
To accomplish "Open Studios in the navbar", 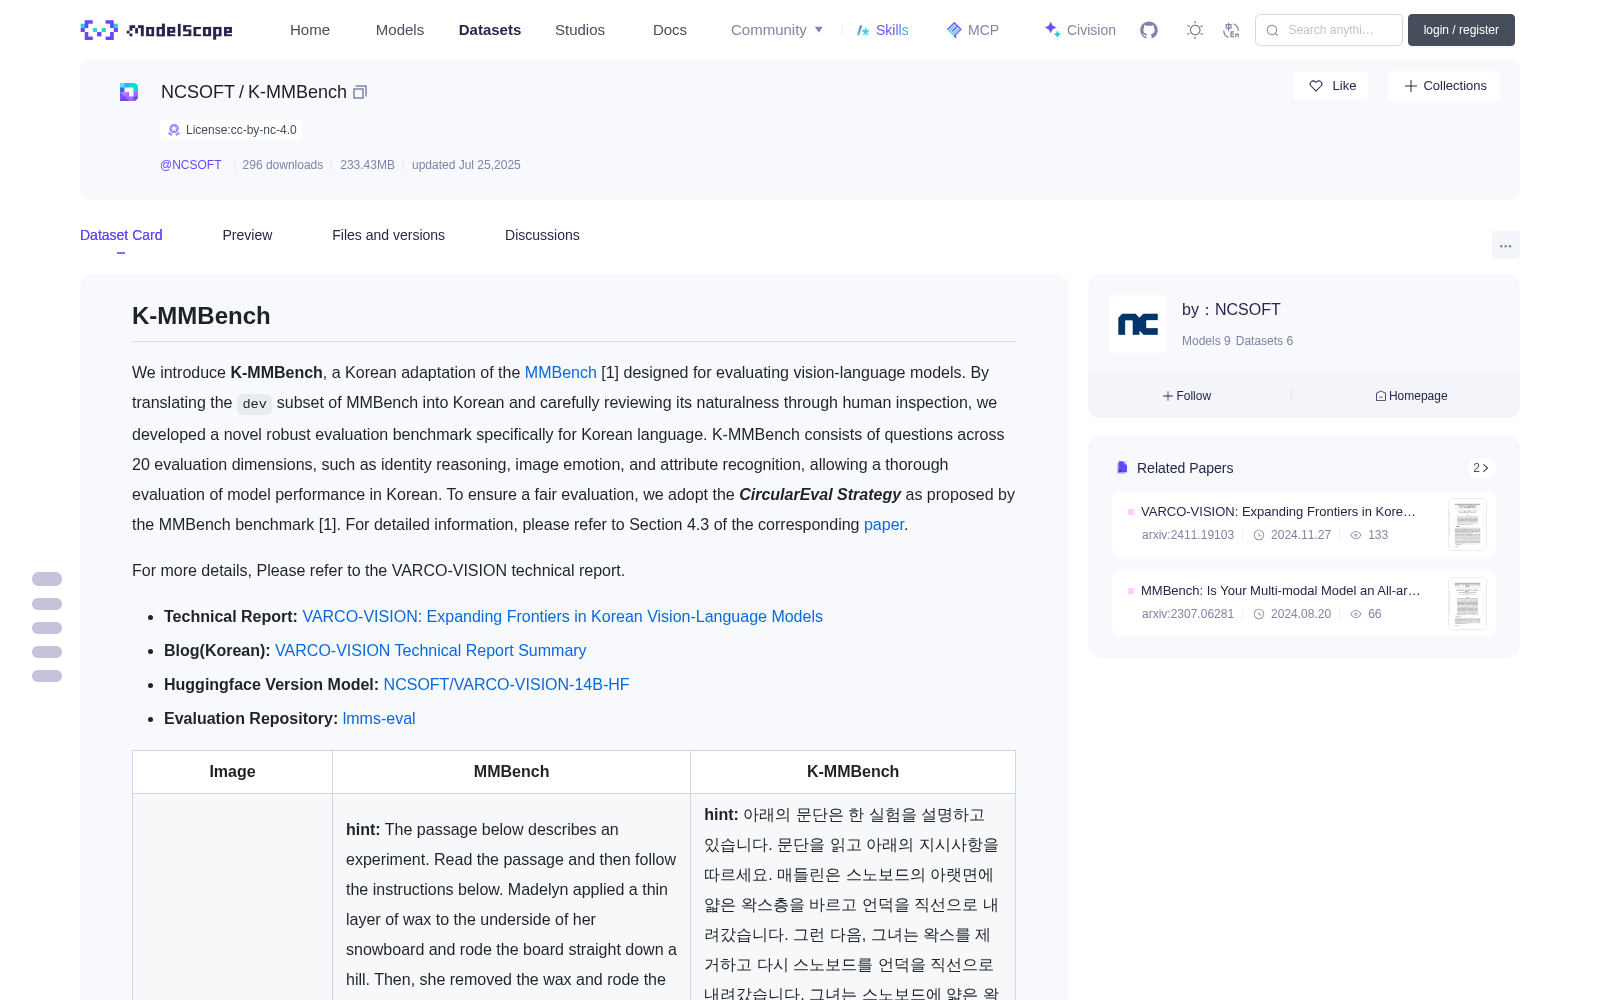I will coord(580,30).
